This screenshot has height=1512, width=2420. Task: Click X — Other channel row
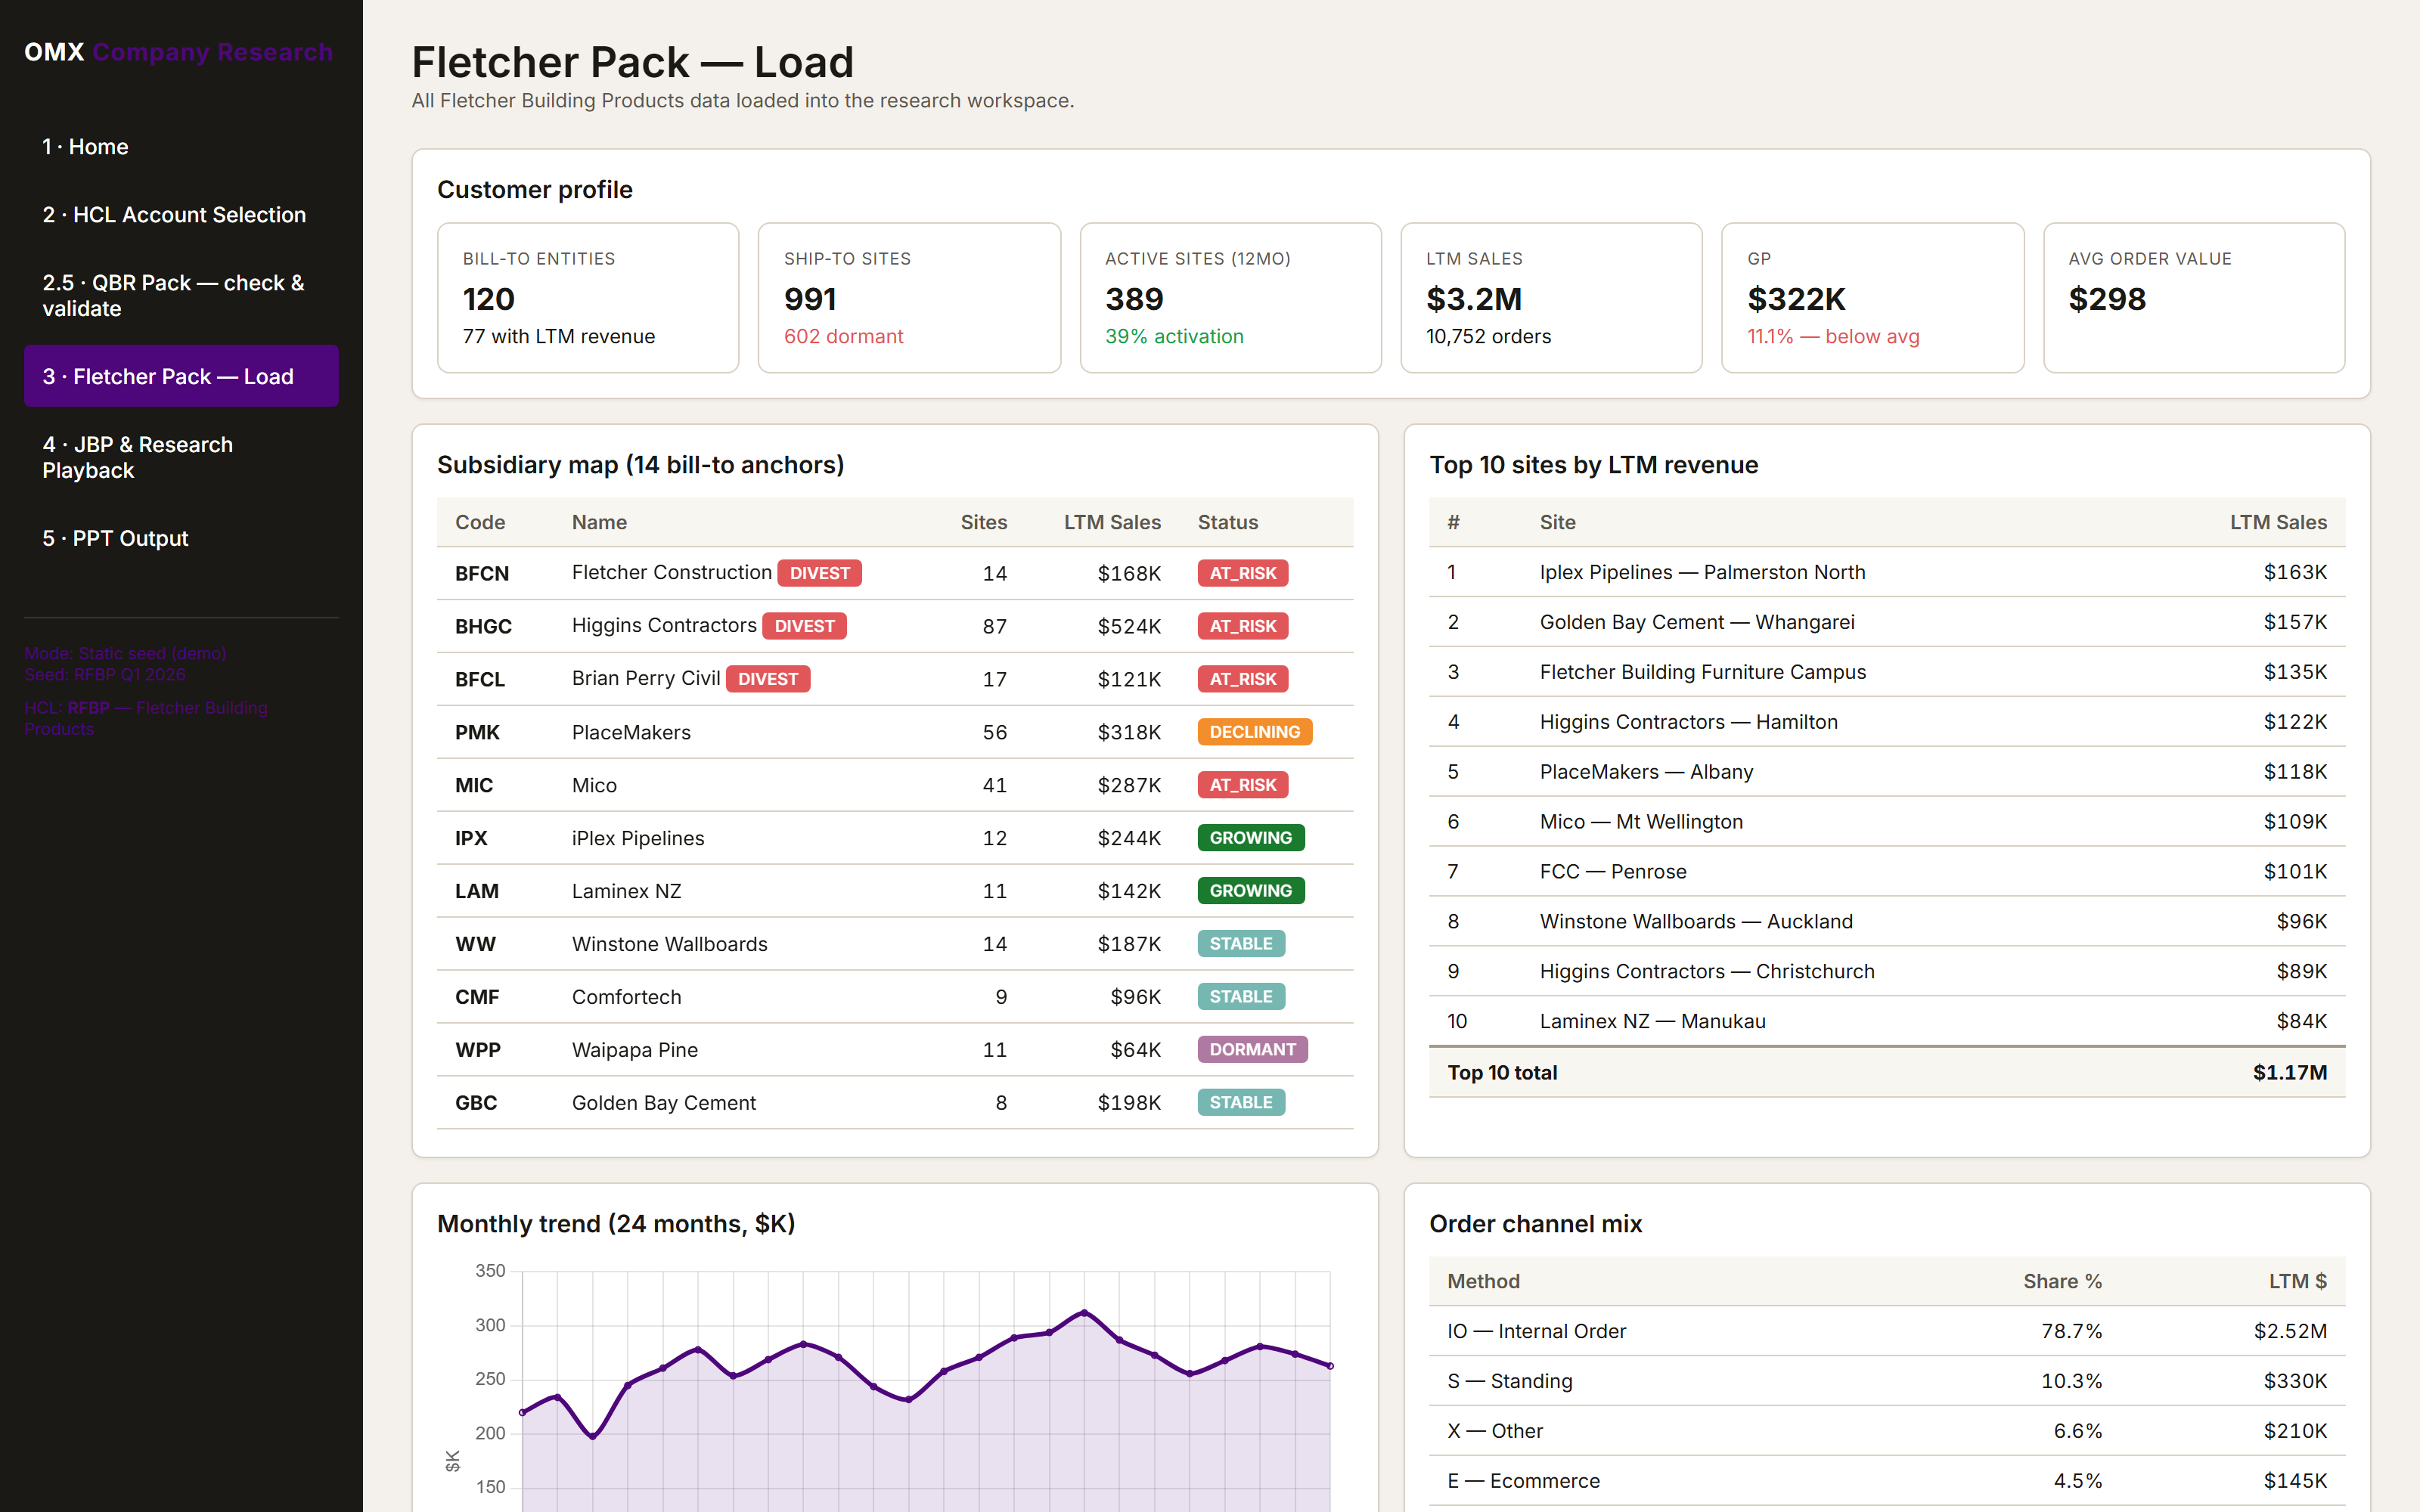pos(1887,1431)
